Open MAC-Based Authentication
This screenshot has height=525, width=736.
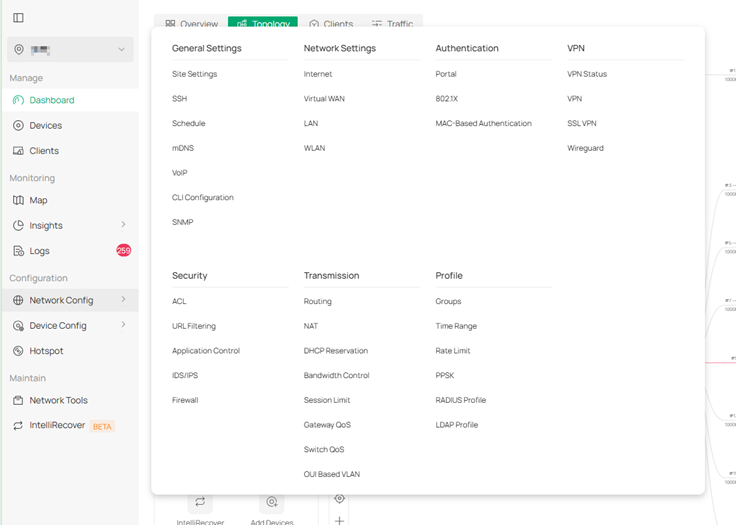tap(483, 124)
